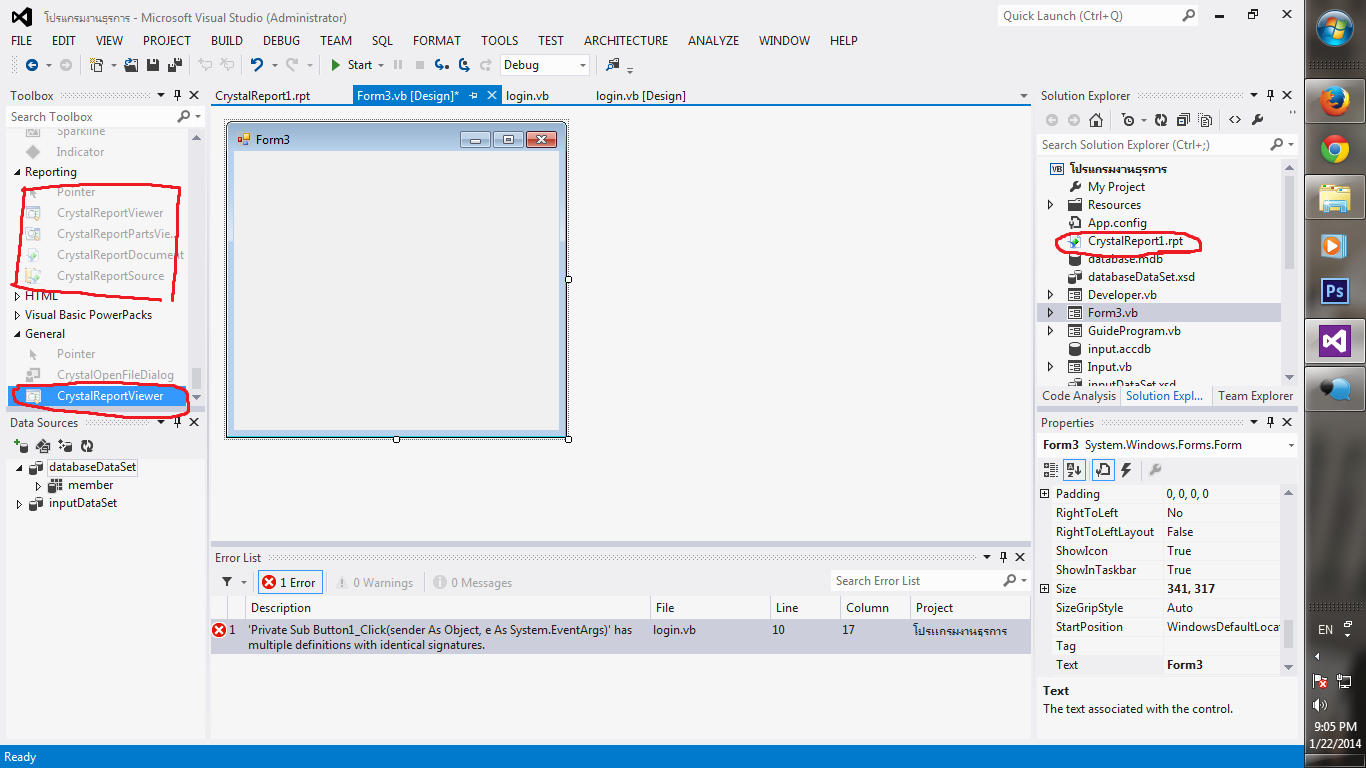Image resolution: width=1366 pixels, height=768 pixels.
Task: Collapse the General toolbox group
Action: [x=18, y=334]
